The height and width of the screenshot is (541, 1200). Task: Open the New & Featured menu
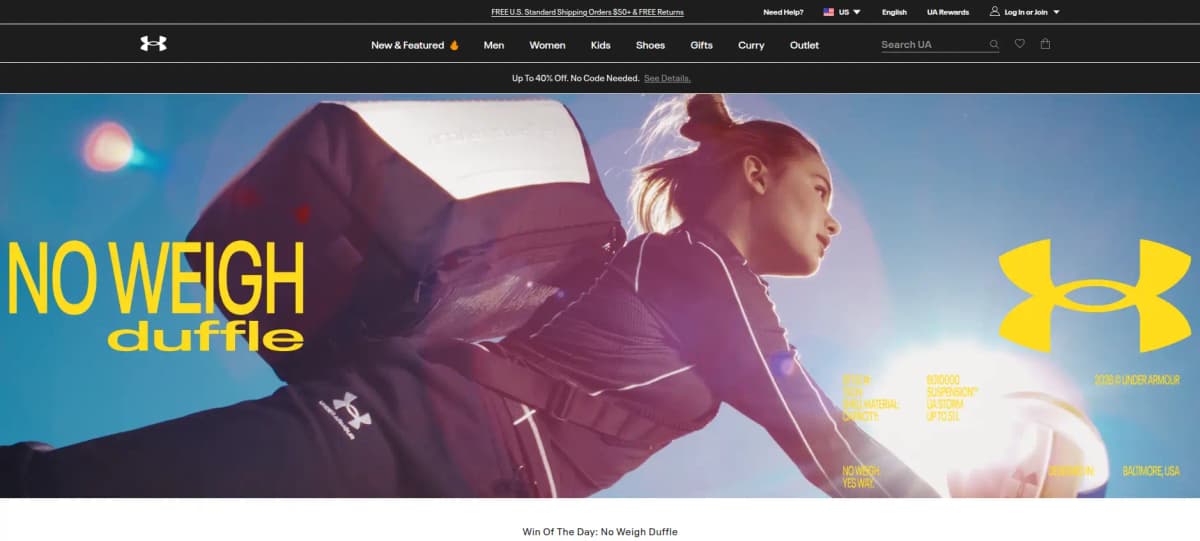coord(407,45)
